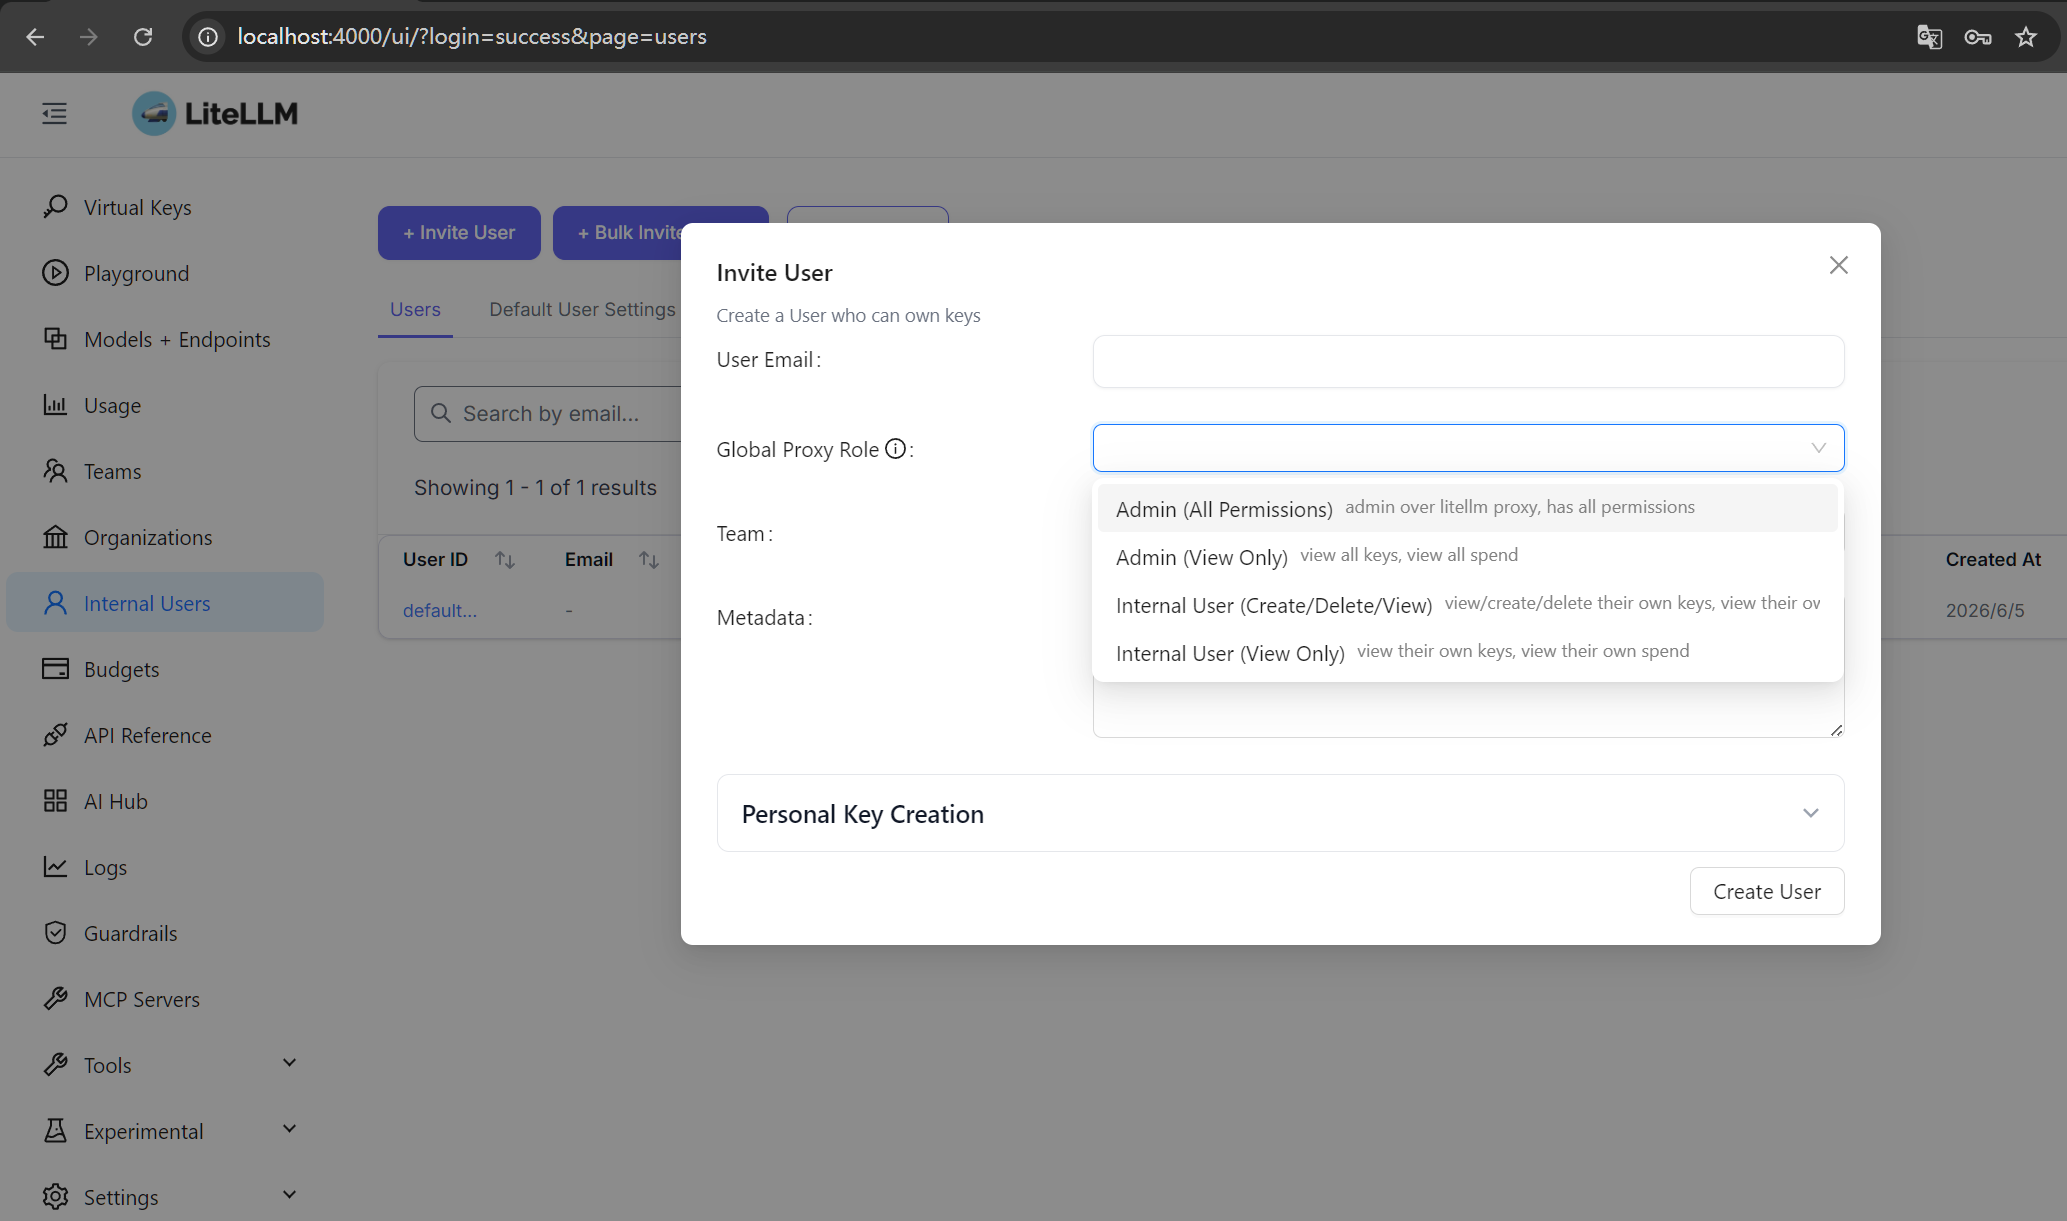The image size is (2067, 1221).
Task: Click the search magnifier icon
Action: [x=441, y=413]
